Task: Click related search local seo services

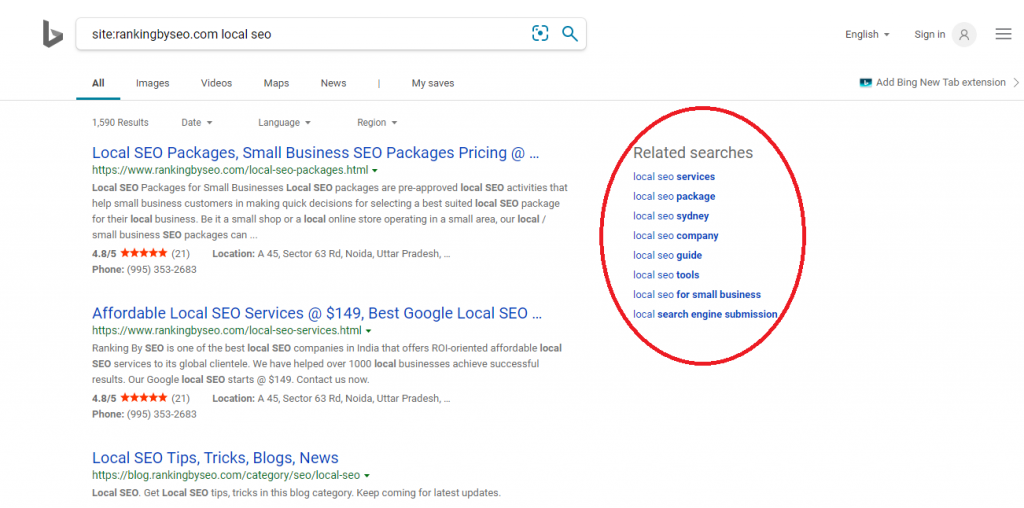Action: pos(674,177)
